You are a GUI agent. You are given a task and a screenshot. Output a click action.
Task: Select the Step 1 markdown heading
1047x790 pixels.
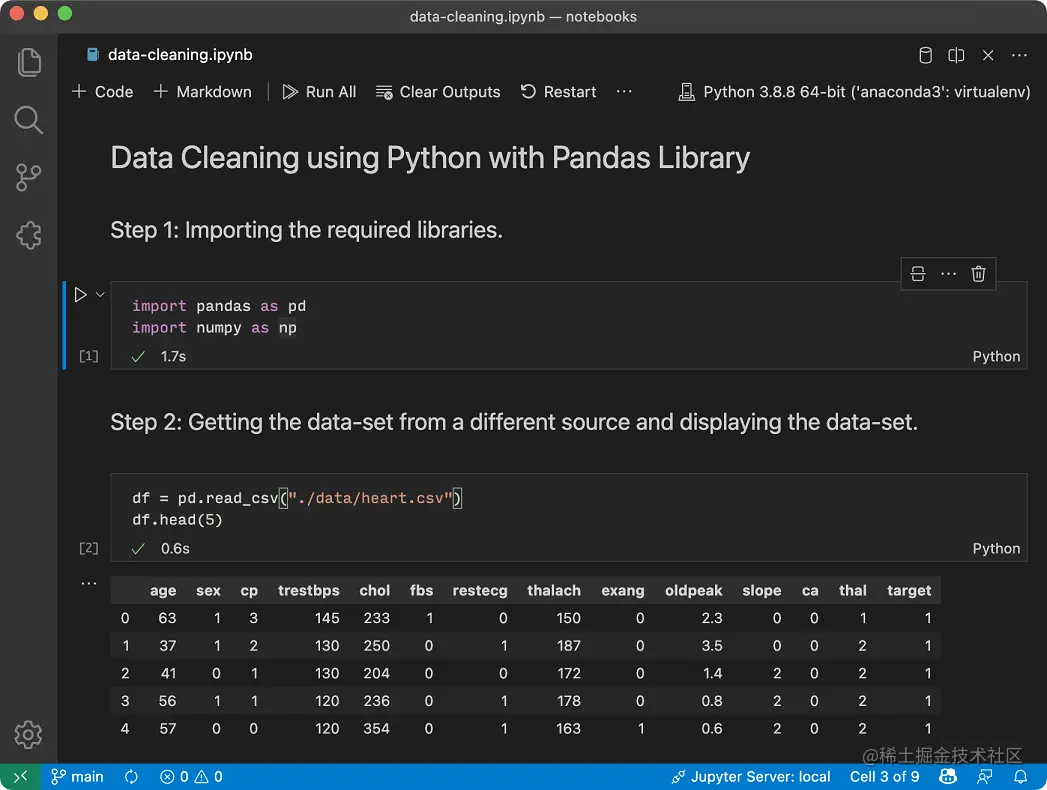click(x=306, y=230)
